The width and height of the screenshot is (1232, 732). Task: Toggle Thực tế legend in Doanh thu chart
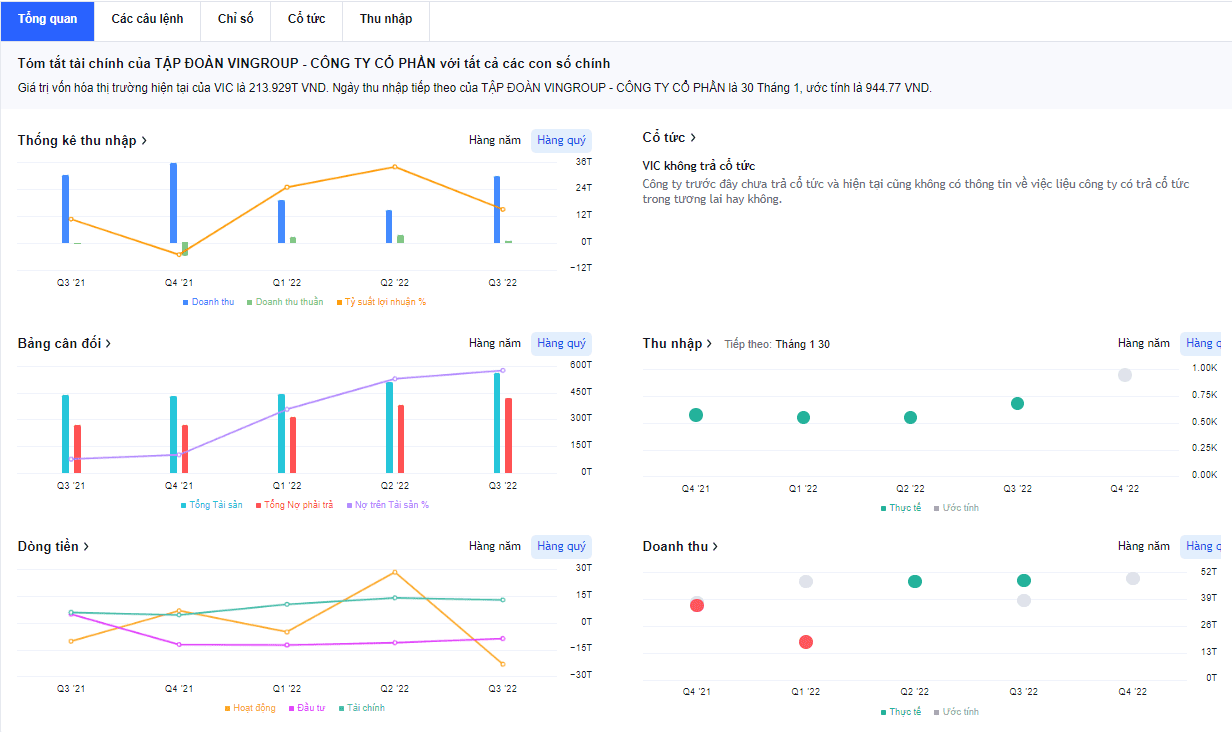coord(901,712)
